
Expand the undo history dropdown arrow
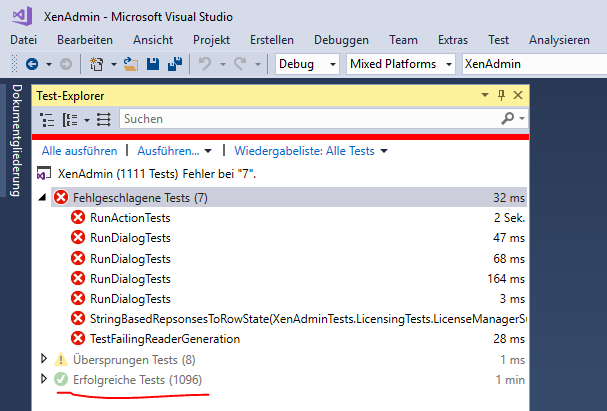[x=223, y=64]
